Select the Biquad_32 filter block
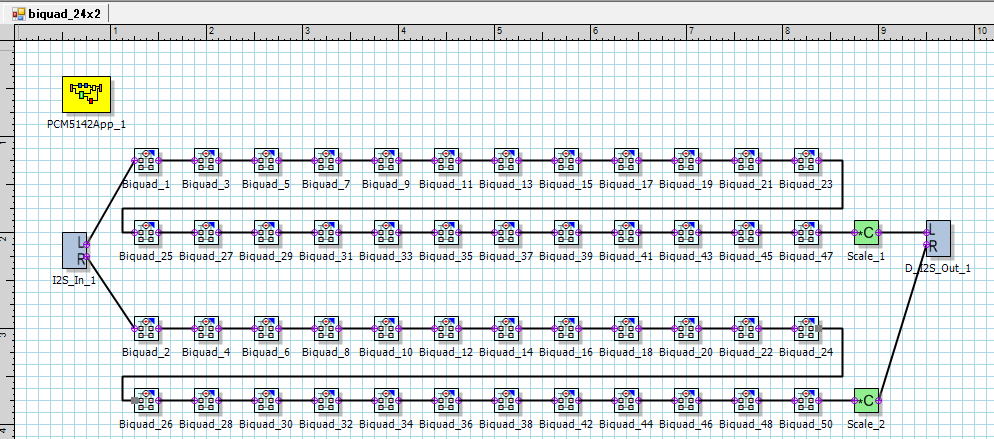Screen dimensions: 994x439 [326, 400]
